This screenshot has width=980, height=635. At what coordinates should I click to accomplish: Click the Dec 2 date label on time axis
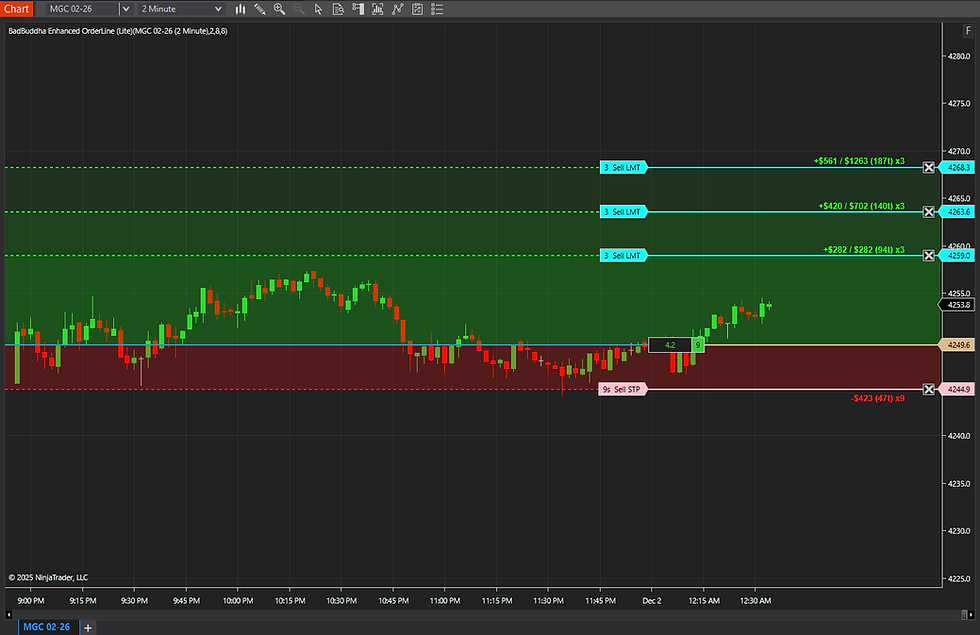(652, 601)
